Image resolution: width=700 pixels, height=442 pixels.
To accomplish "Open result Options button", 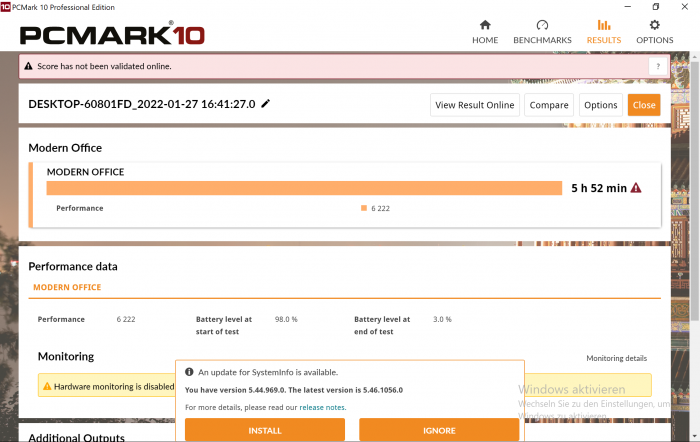I will click(x=600, y=105).
